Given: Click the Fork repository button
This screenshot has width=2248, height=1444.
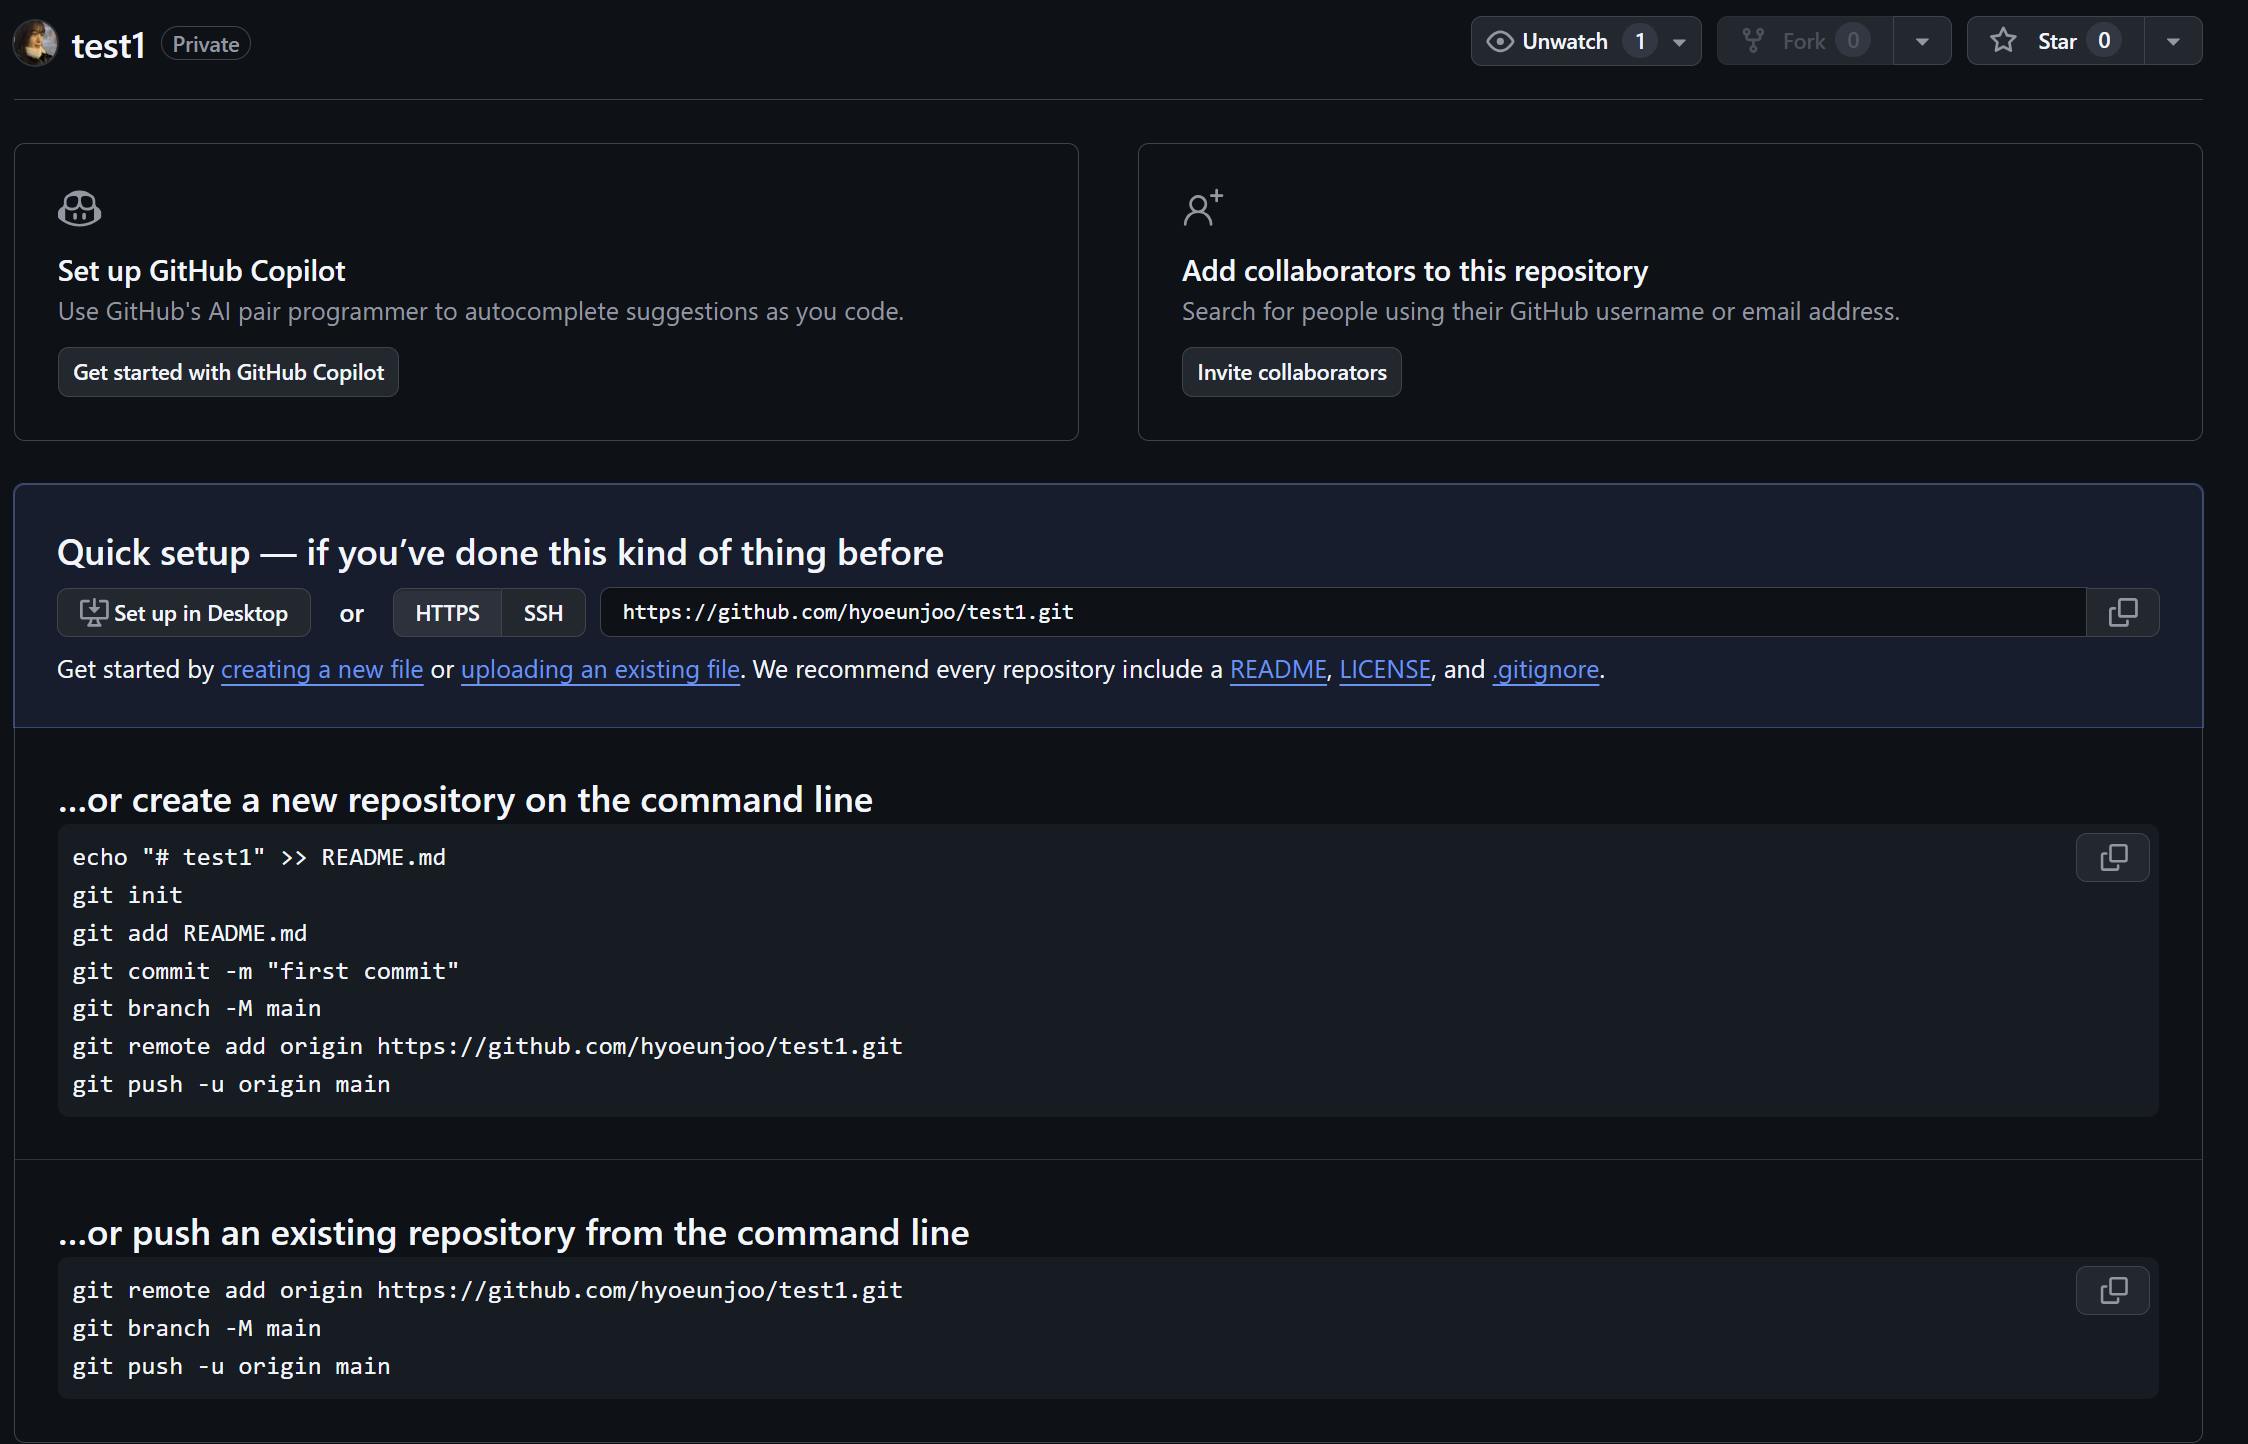Looking at the screenshot, I should (x=1803, y=41).
